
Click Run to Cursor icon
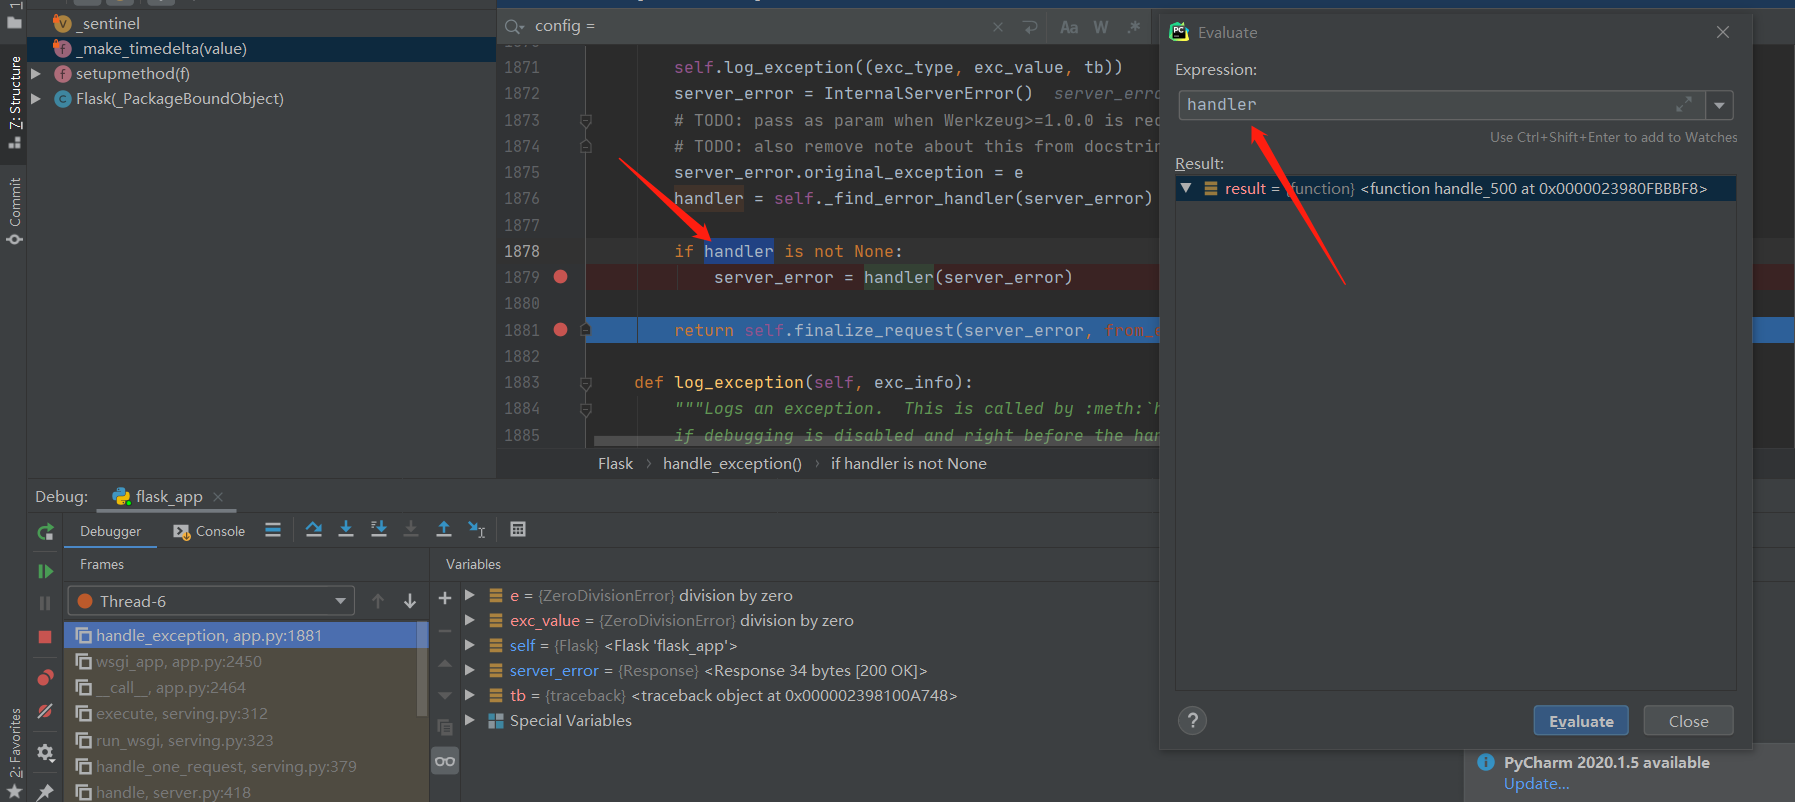tap(477, 530)
